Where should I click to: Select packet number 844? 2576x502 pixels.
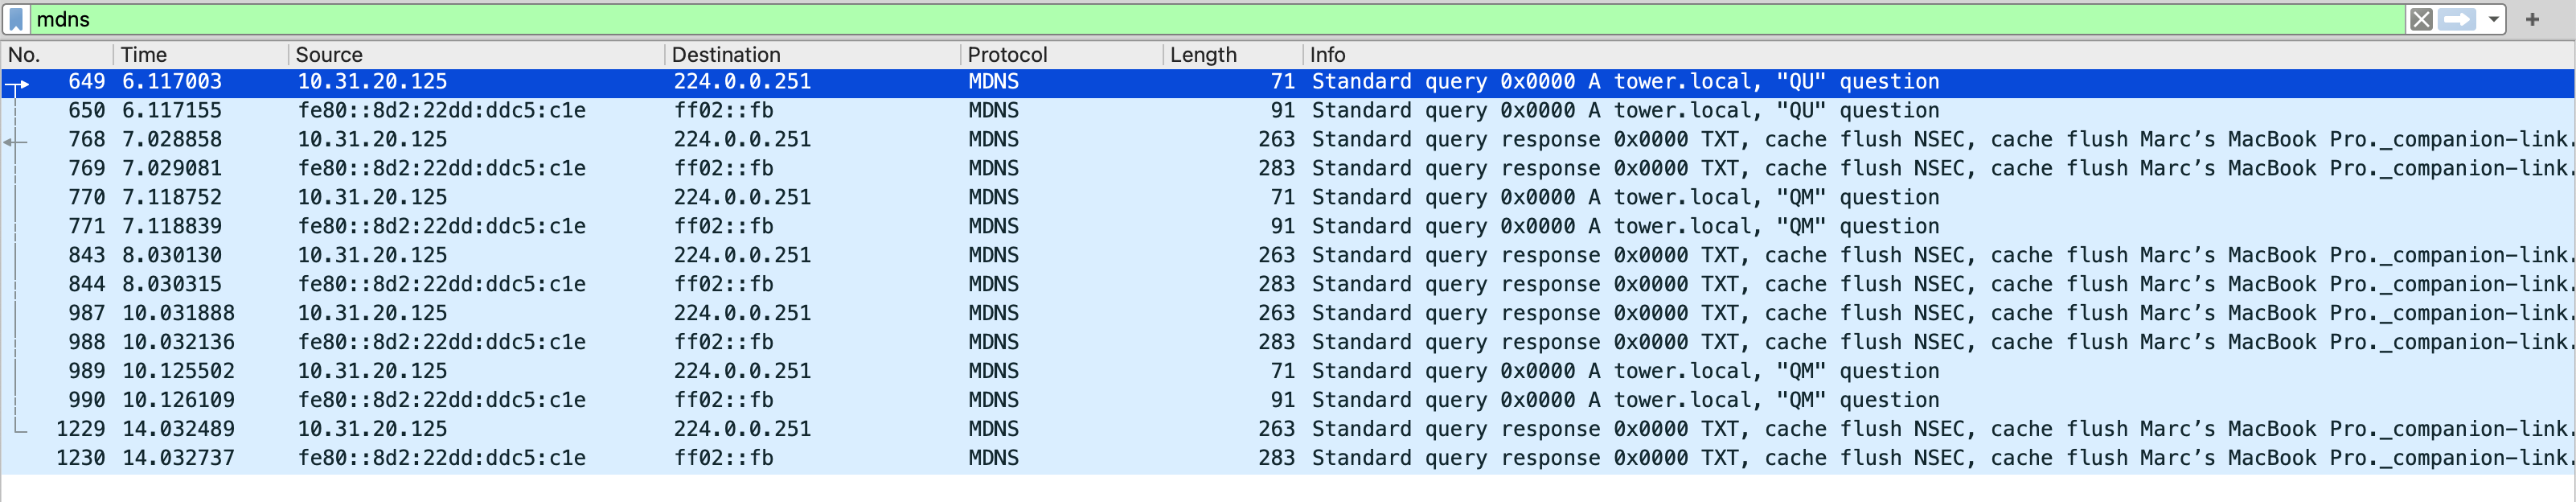click(1288, 285)
